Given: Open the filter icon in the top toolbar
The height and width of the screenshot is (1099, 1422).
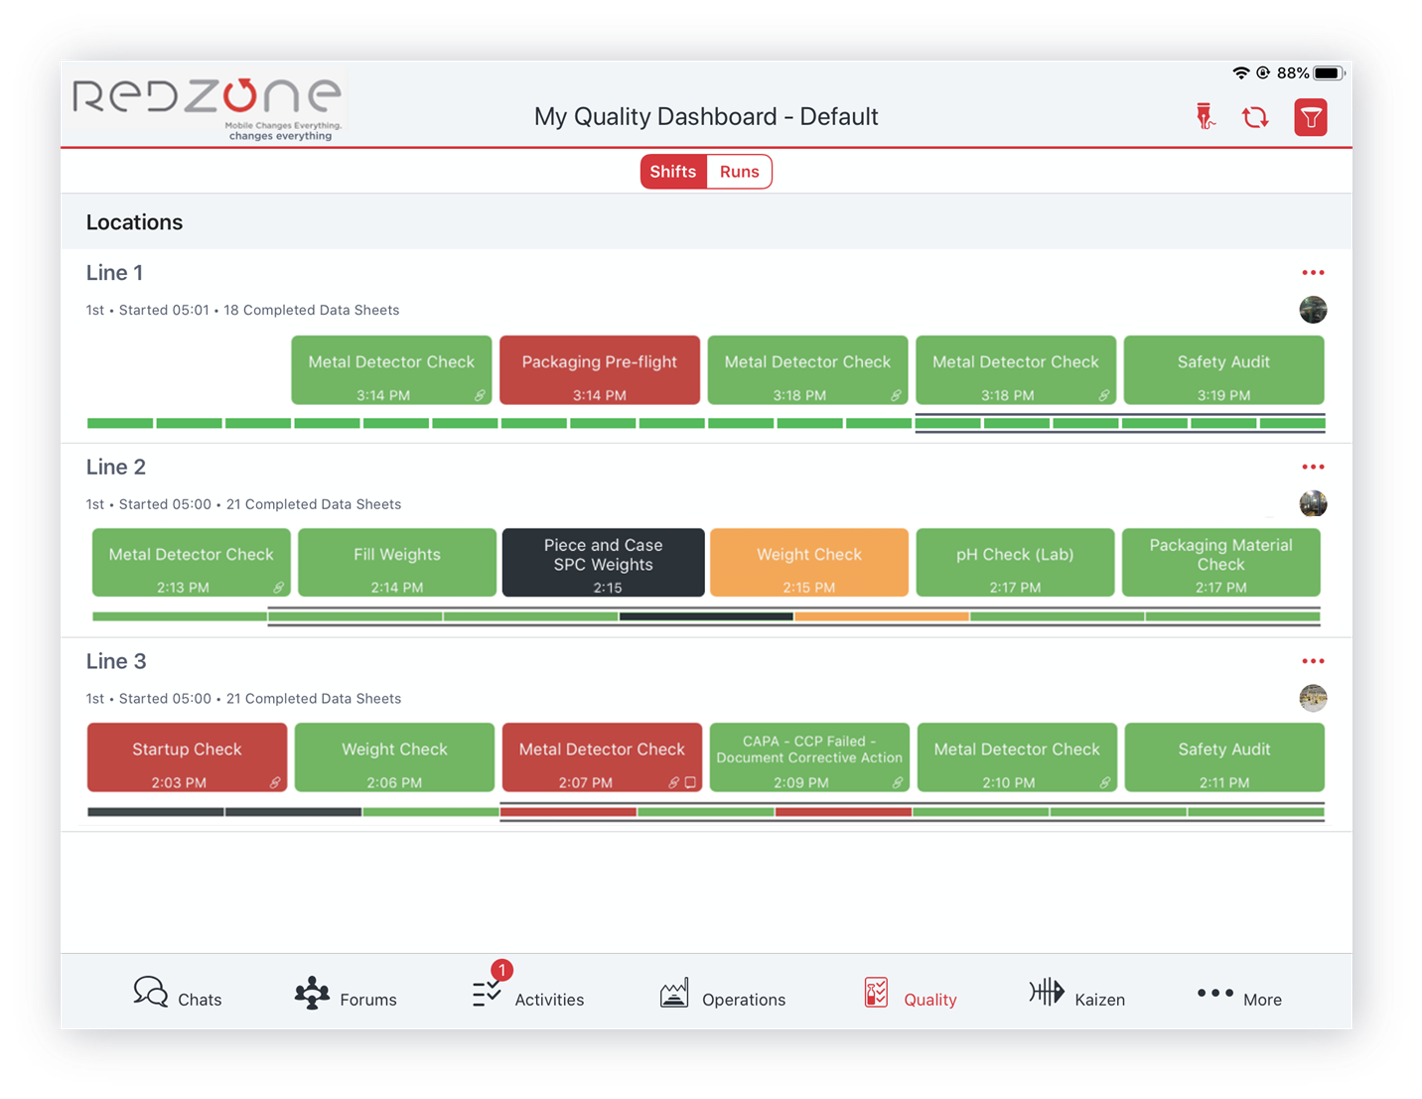Looking at the screenshot, I should tap(1311, 117).
